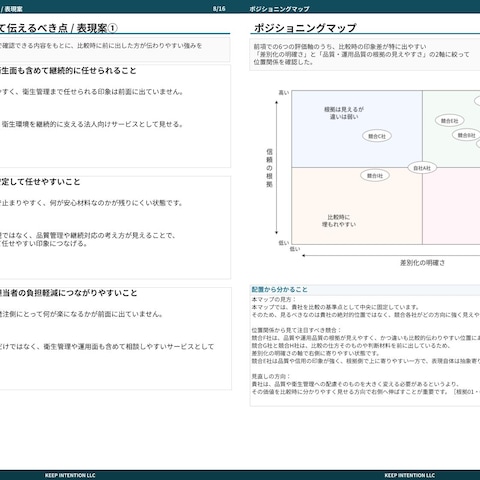Click the 根拠は見えるが違いは弱い quadrant label
This screenshot has height=480, width=480.
[x=344, y=113]
